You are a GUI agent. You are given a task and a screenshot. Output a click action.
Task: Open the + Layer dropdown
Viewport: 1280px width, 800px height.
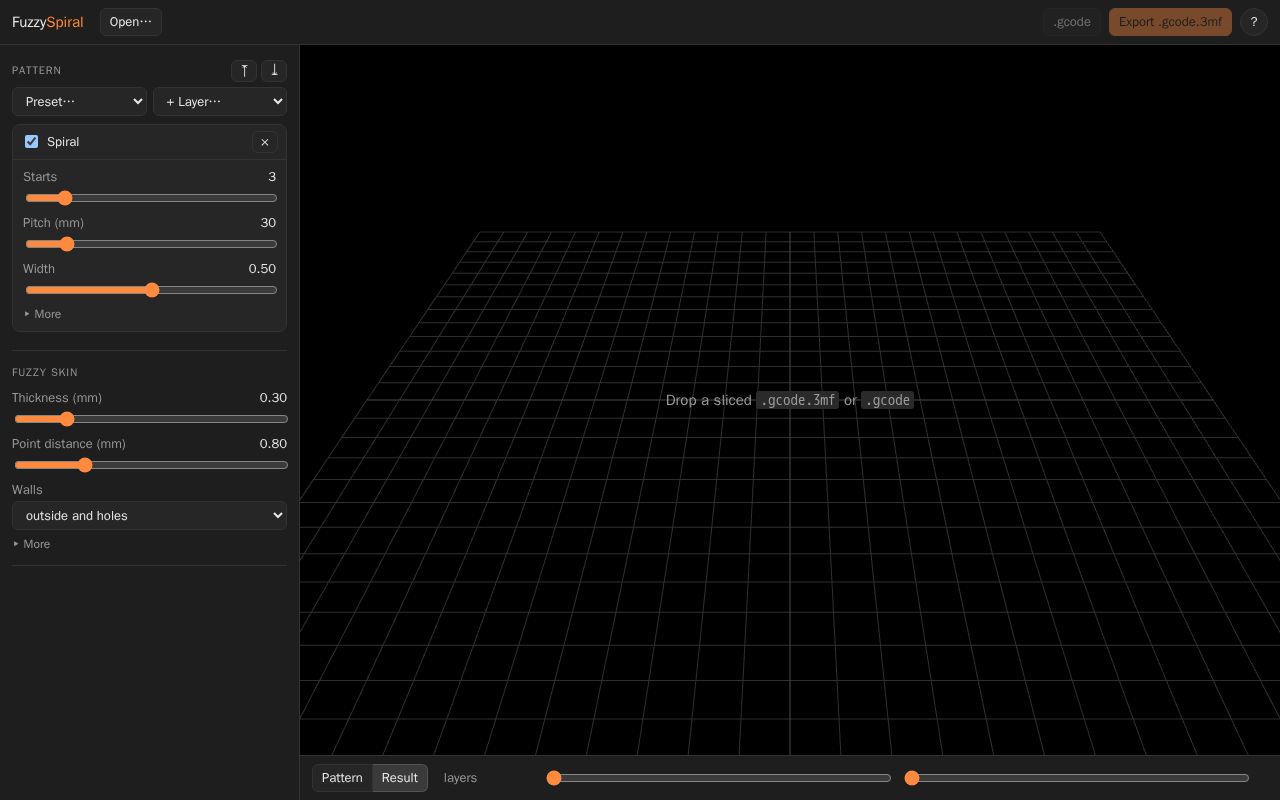pos(220,101)
